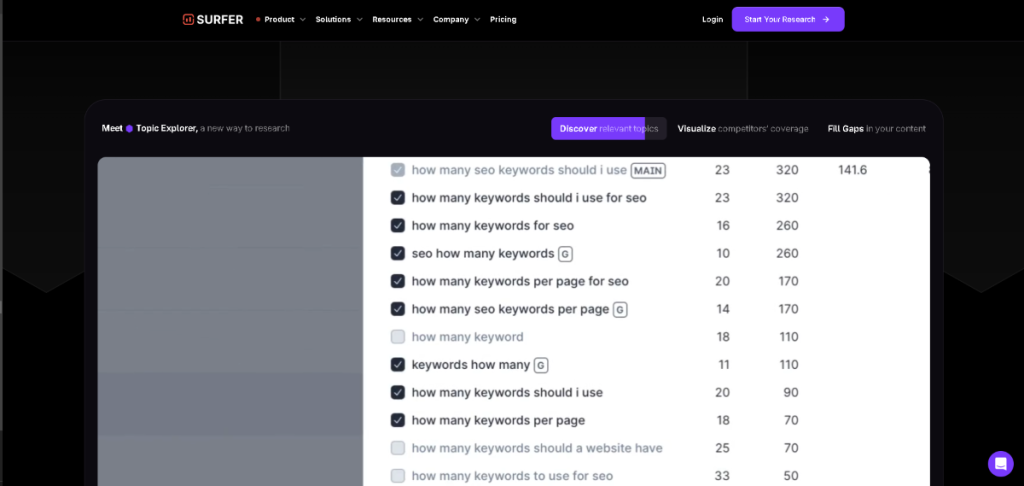Click value 25 in 'should a website have' row
This screenshot has width=1024, height=486.
point(722,448)
